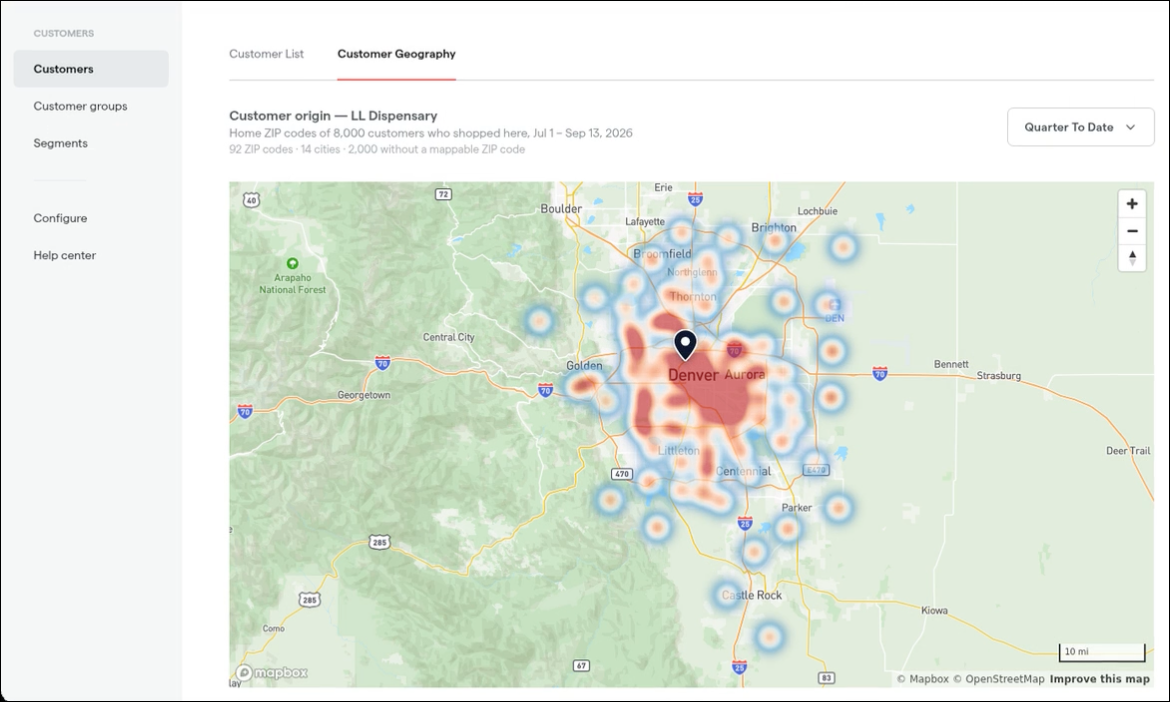
Task: Click the Brighton map label
Action: point(774,228)
